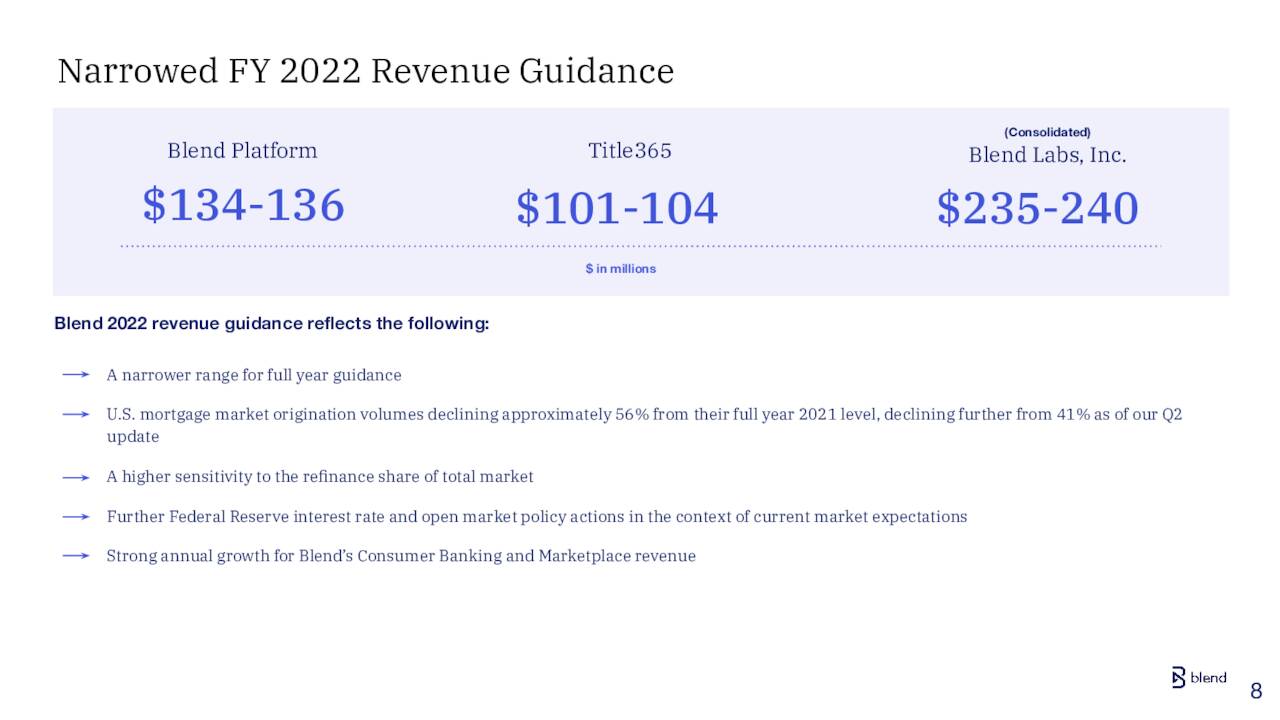
Task: Click the '$ in millions' note
Action: click(621, 269)
